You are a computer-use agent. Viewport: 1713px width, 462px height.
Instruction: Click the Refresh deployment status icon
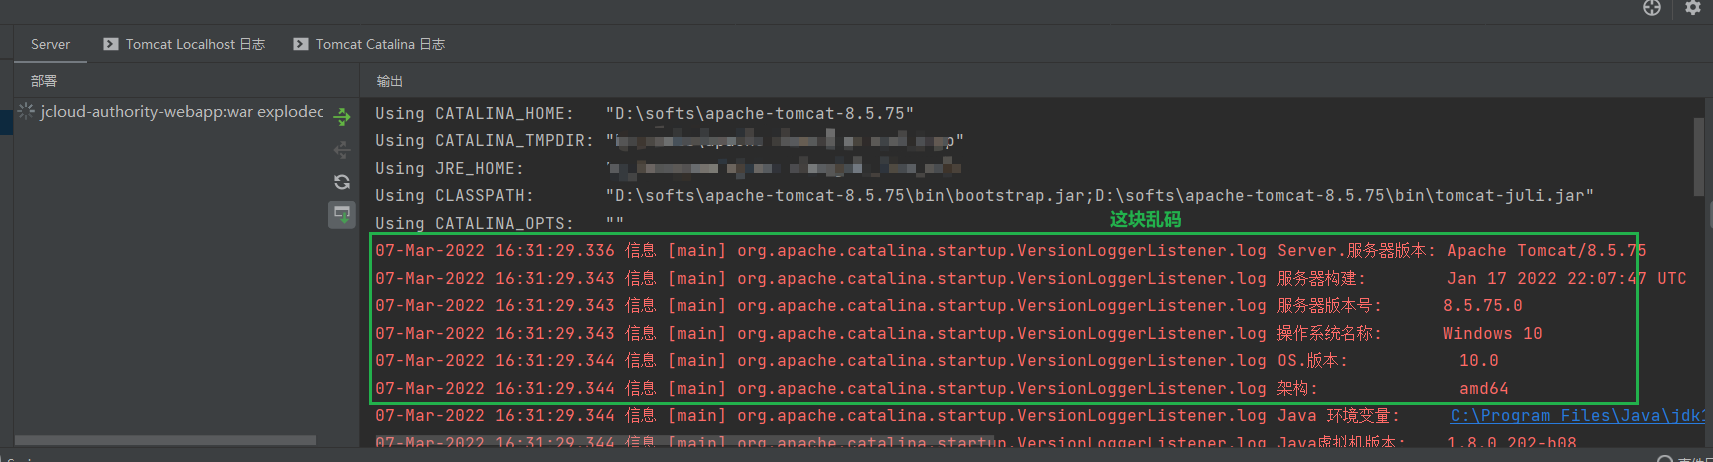click(x=342, y=182)
